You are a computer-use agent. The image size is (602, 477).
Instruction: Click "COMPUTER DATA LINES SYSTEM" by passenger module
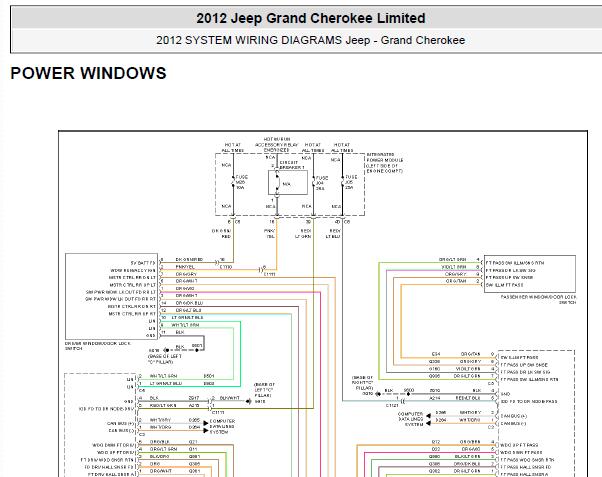(410, 419)
